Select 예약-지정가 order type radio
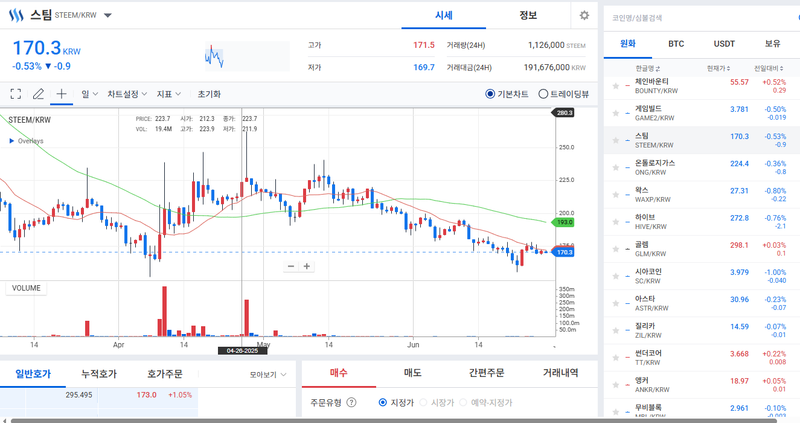Screen dimensions: 800x423 pos(463,402)
